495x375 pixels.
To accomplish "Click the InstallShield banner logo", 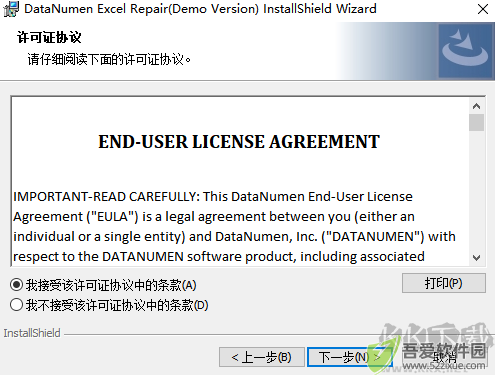I will click(x=465, y=51).
